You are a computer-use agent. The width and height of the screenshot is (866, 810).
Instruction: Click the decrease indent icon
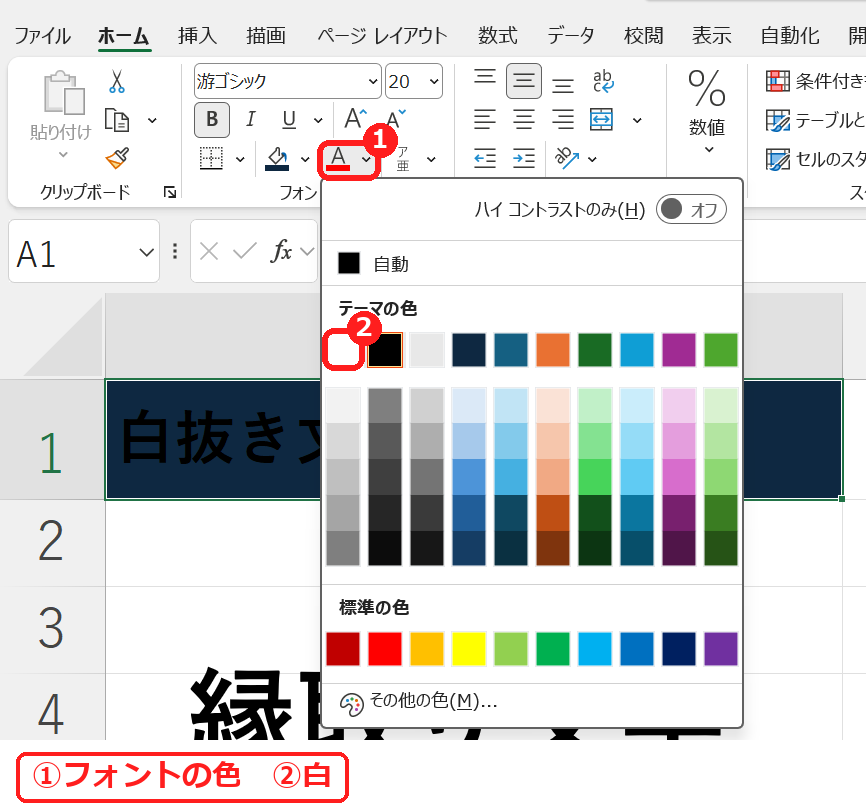pos(485,158)
